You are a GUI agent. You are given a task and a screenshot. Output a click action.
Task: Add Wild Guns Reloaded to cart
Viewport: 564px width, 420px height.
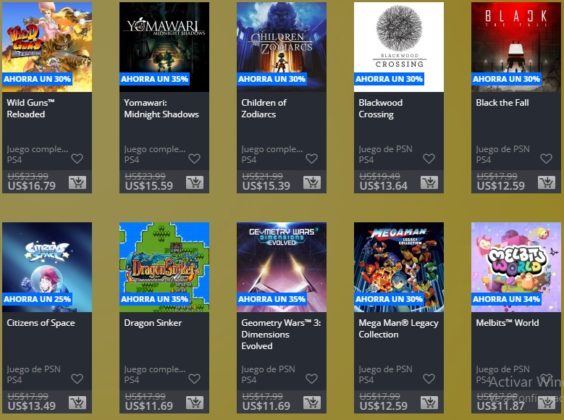(x=77, y=183)
